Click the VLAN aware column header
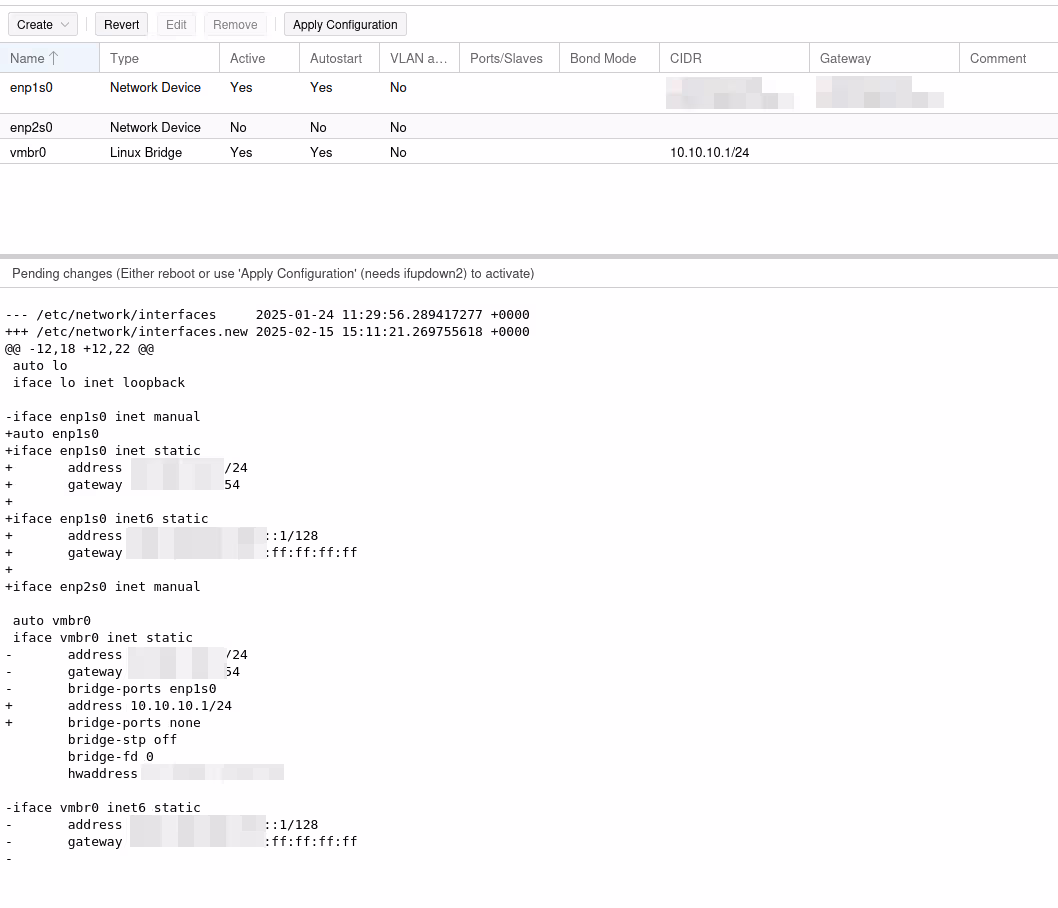Viewport: 1058px width, 908px height. point(418,58)
